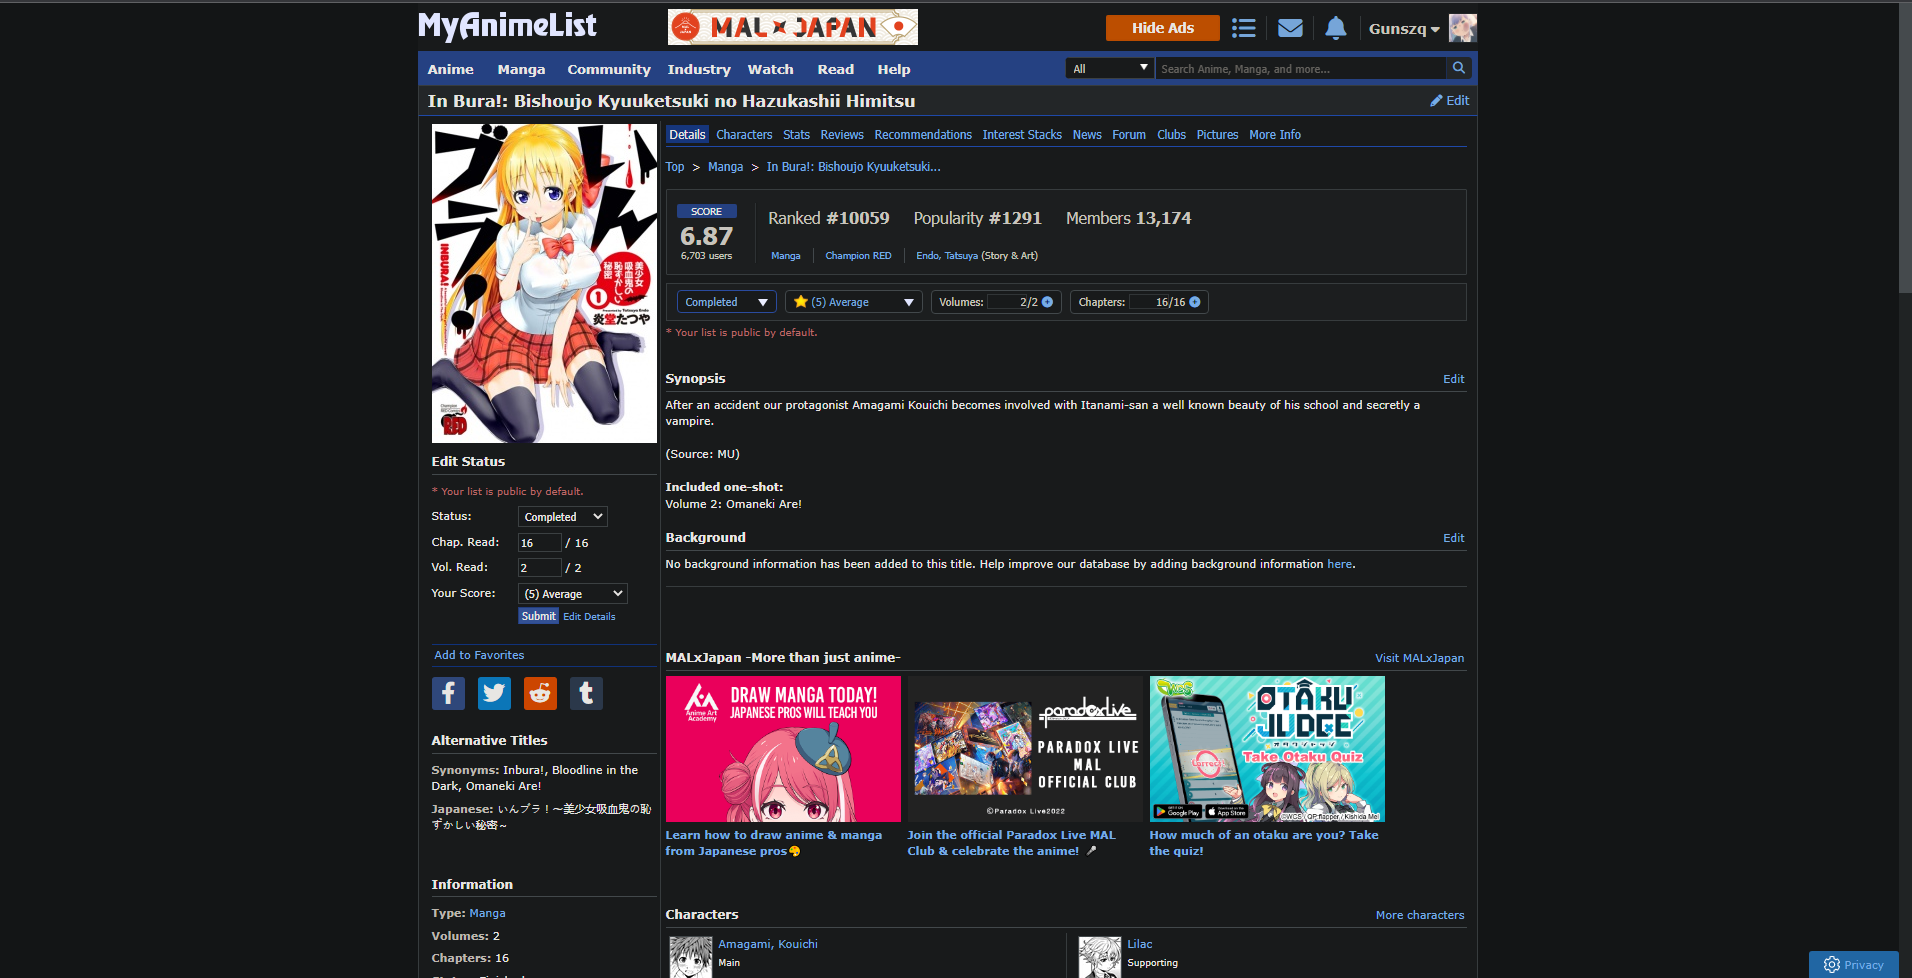Edit the Synopsis section
The height and width of the screenshot is (978, 1912).
tap(1453, 379)
